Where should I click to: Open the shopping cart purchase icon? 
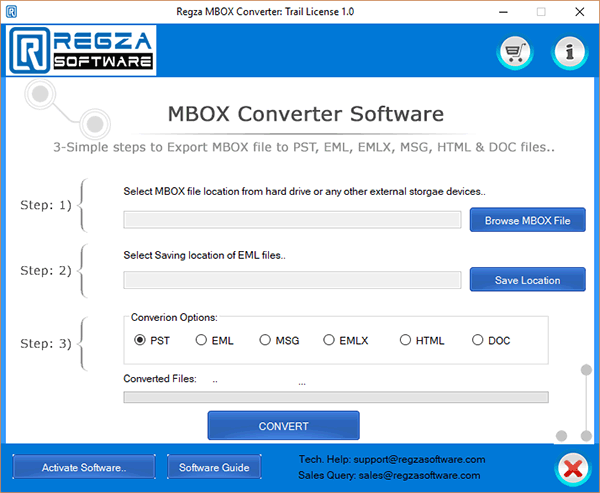tap(515, 52)
